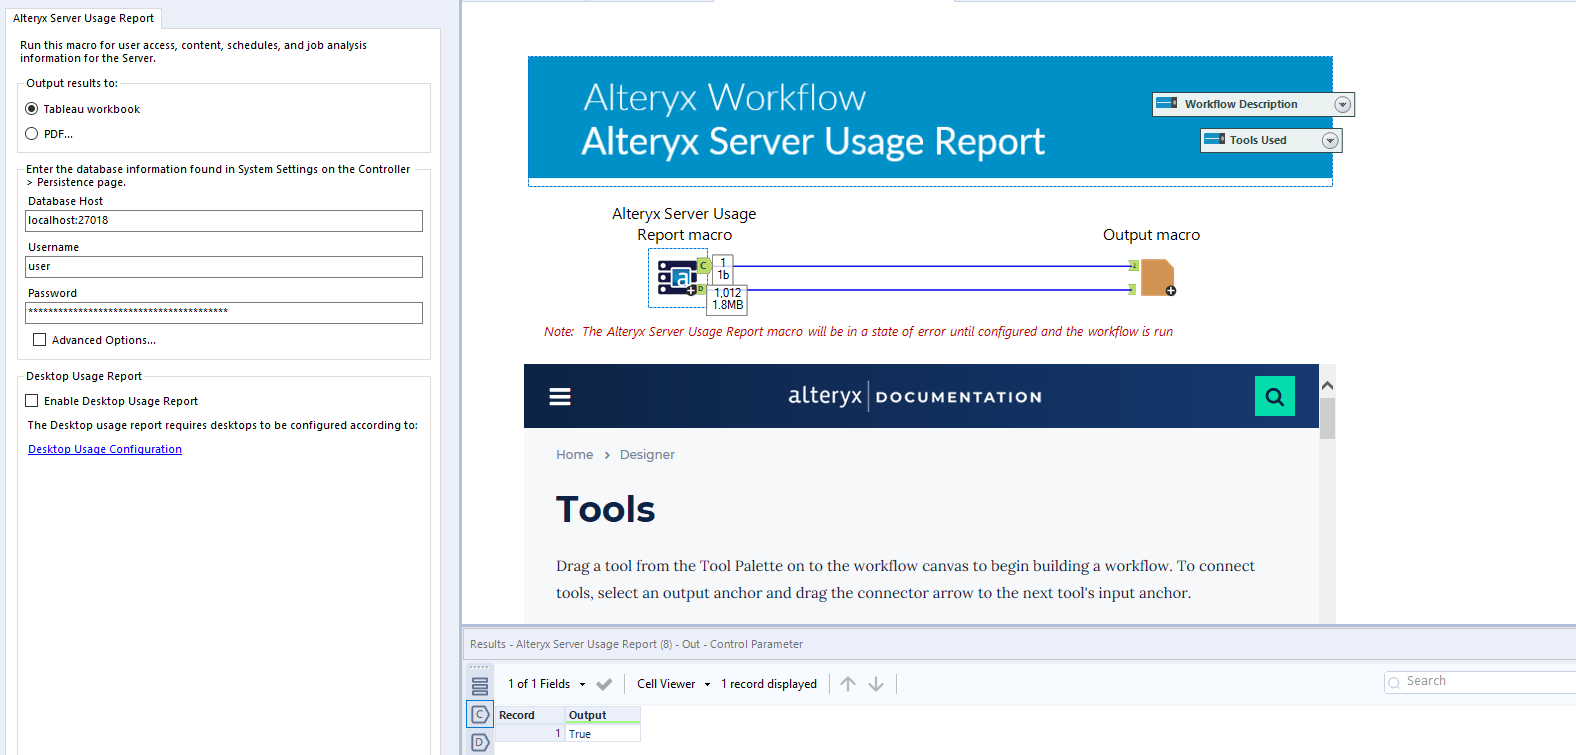Expand the Workflow Description container
Viewport: 1576px width, 755px height.
point(1343,104)
